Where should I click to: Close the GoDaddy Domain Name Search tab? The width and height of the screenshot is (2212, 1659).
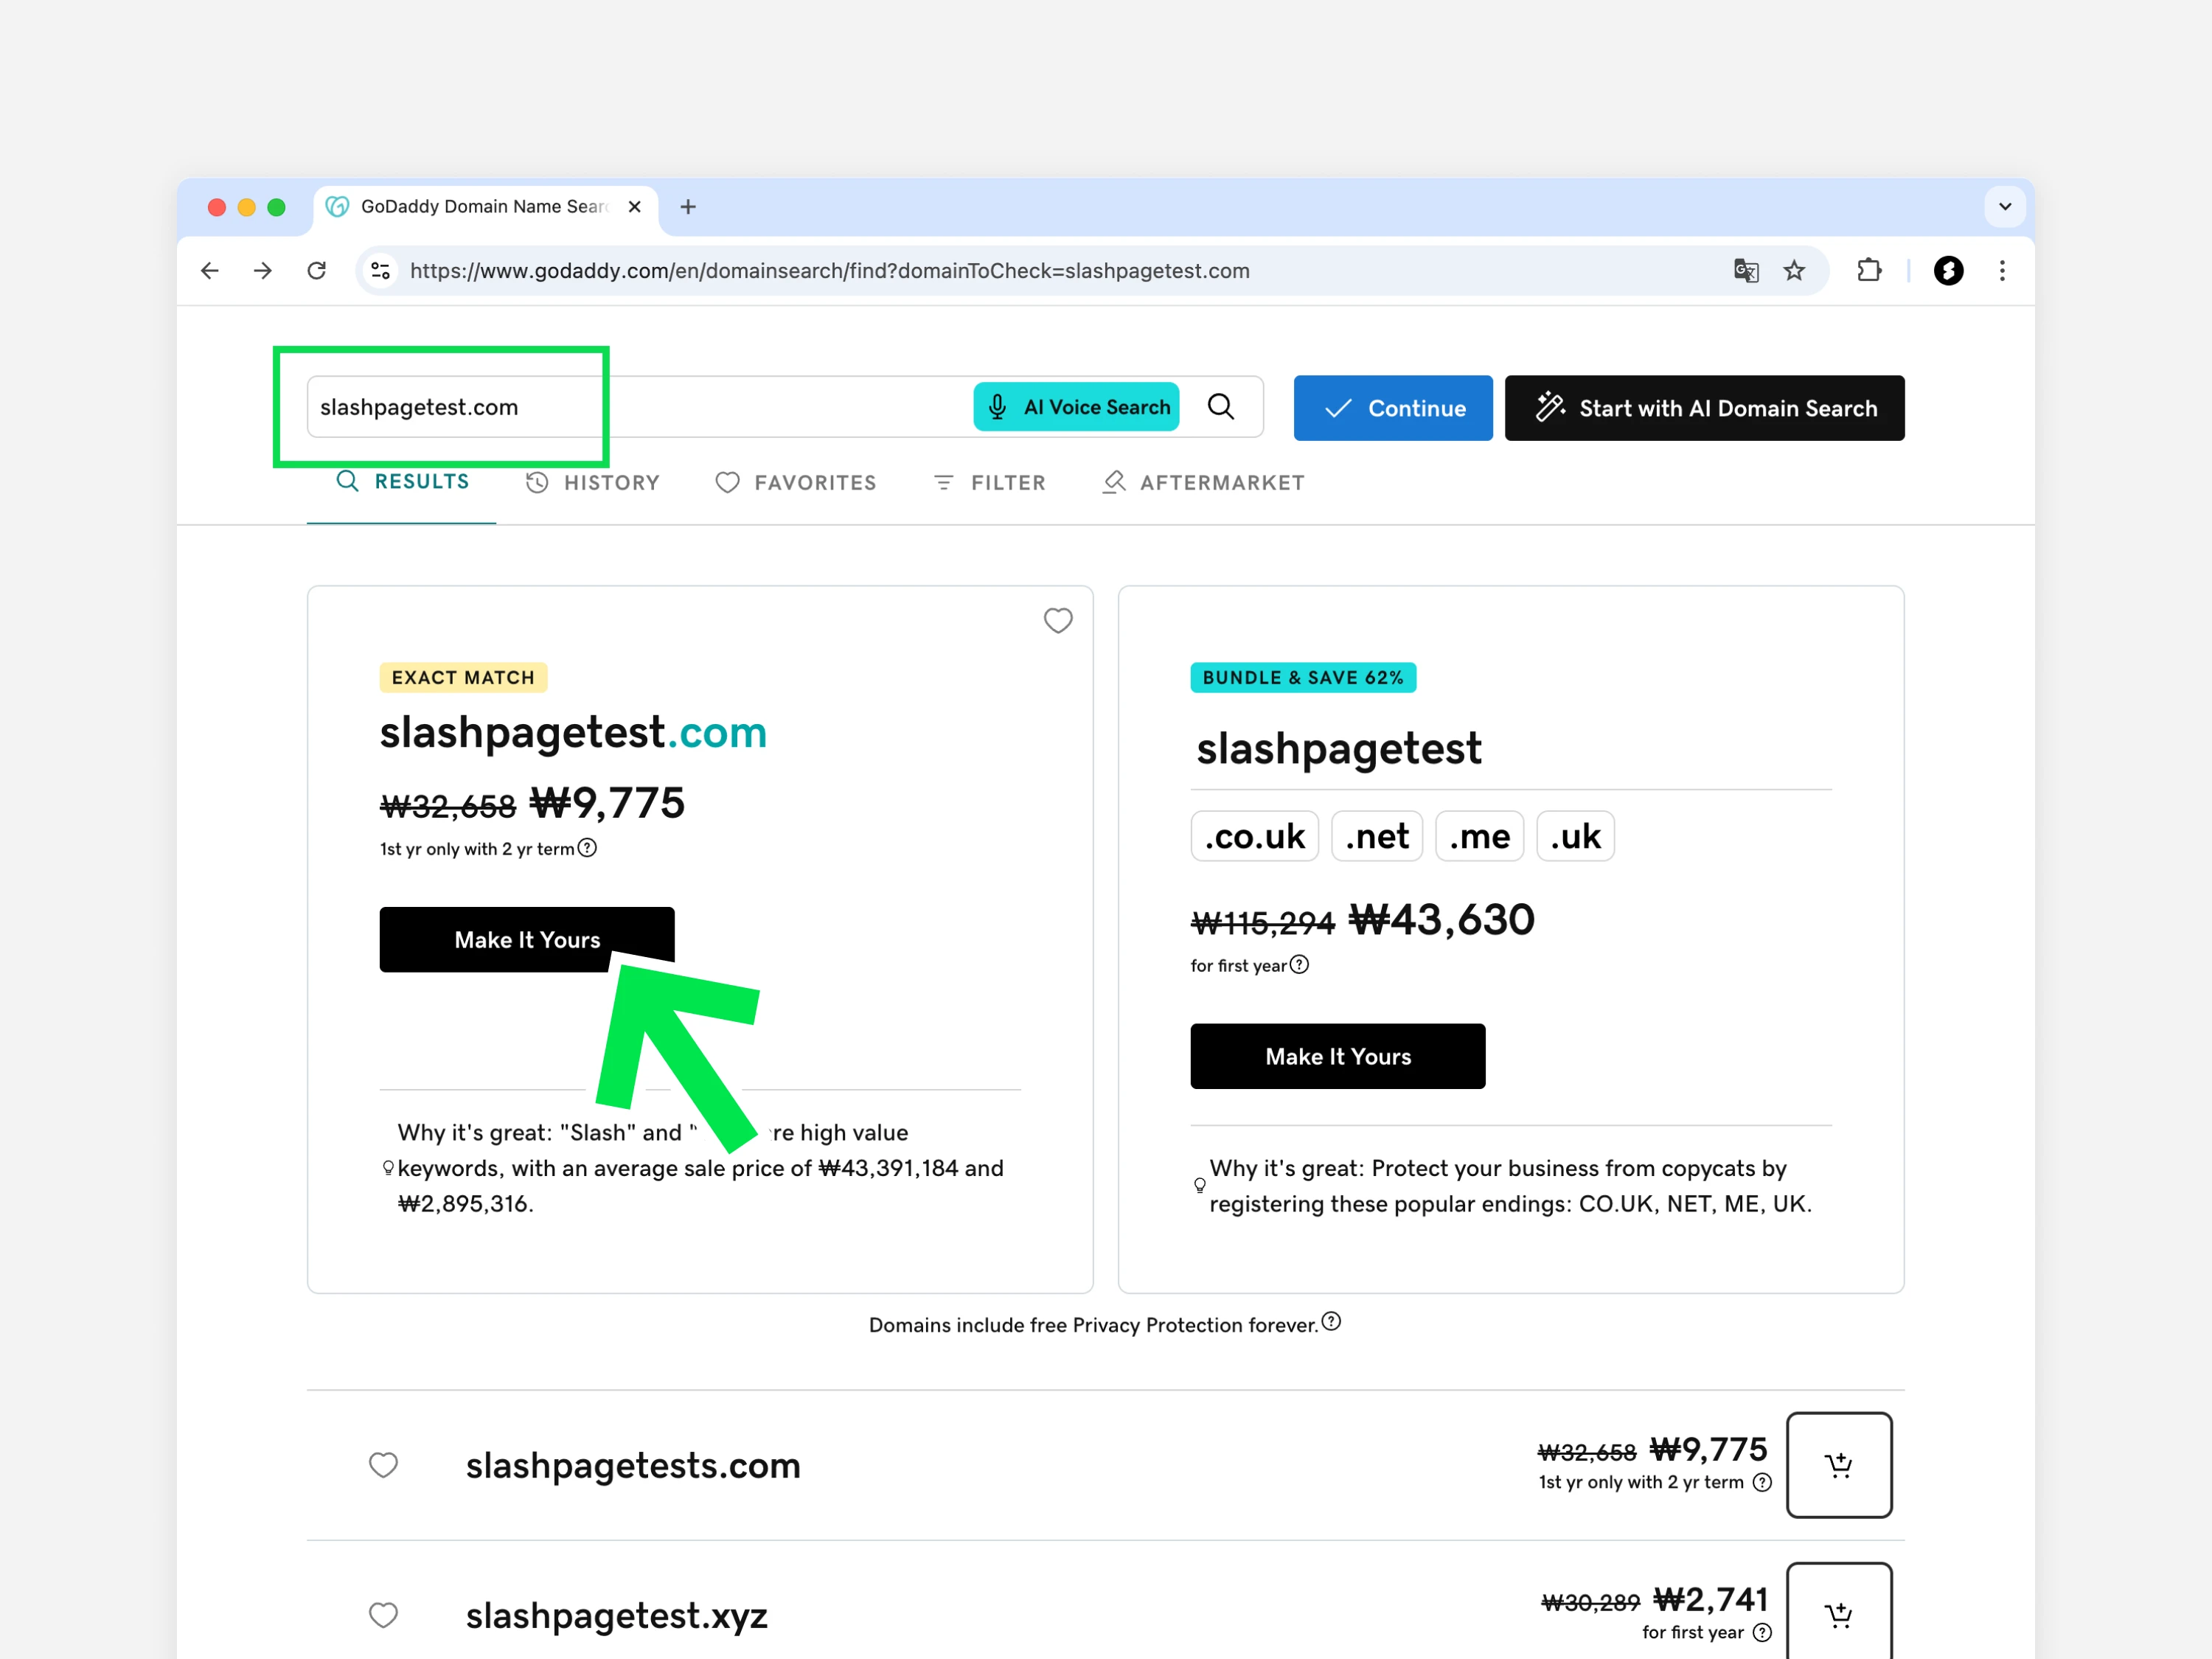pyautogui.click(x=635, y=207)
